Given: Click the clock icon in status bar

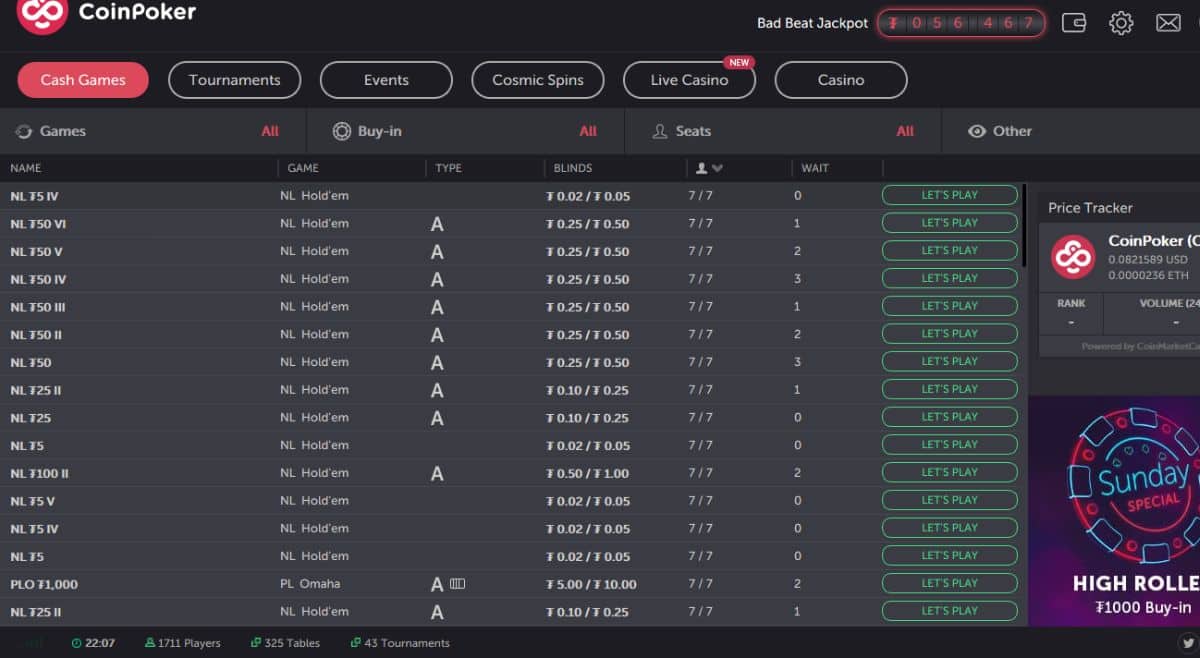Looking at the screenshot, I should 77,643.
